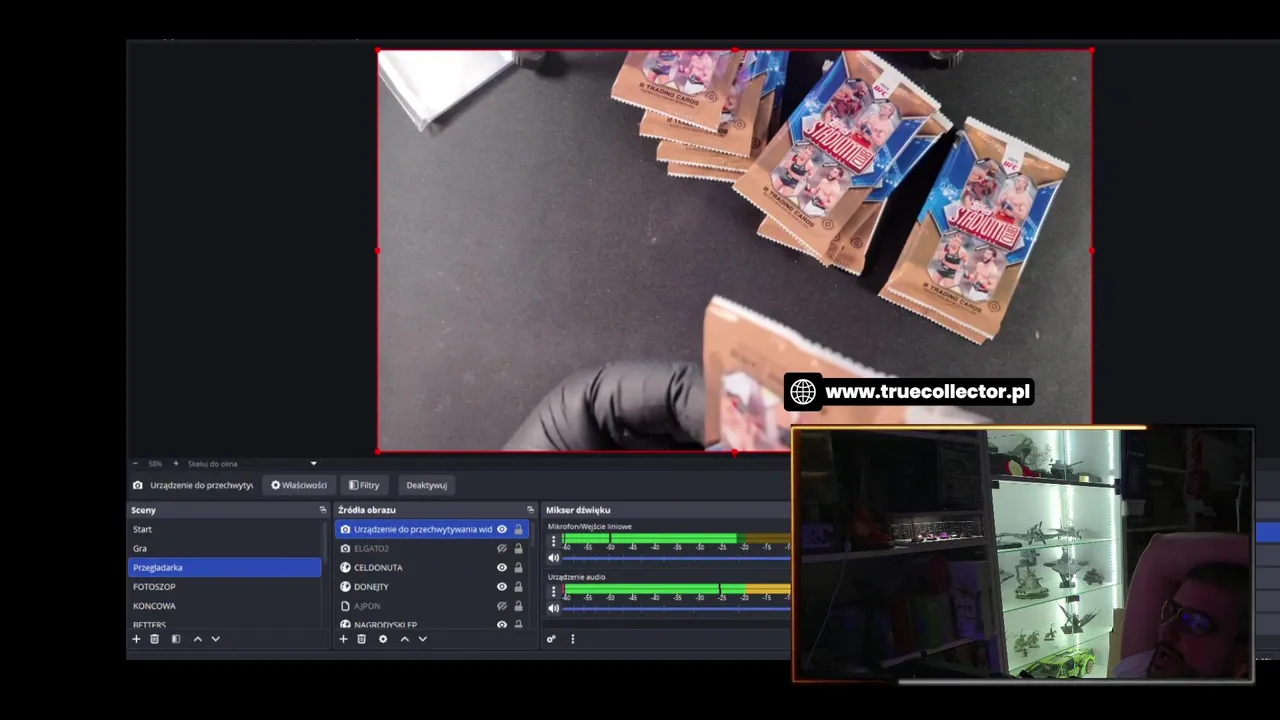Move selected source up
The height and width of the screenshot is (720, 1280).
point(404,639)
